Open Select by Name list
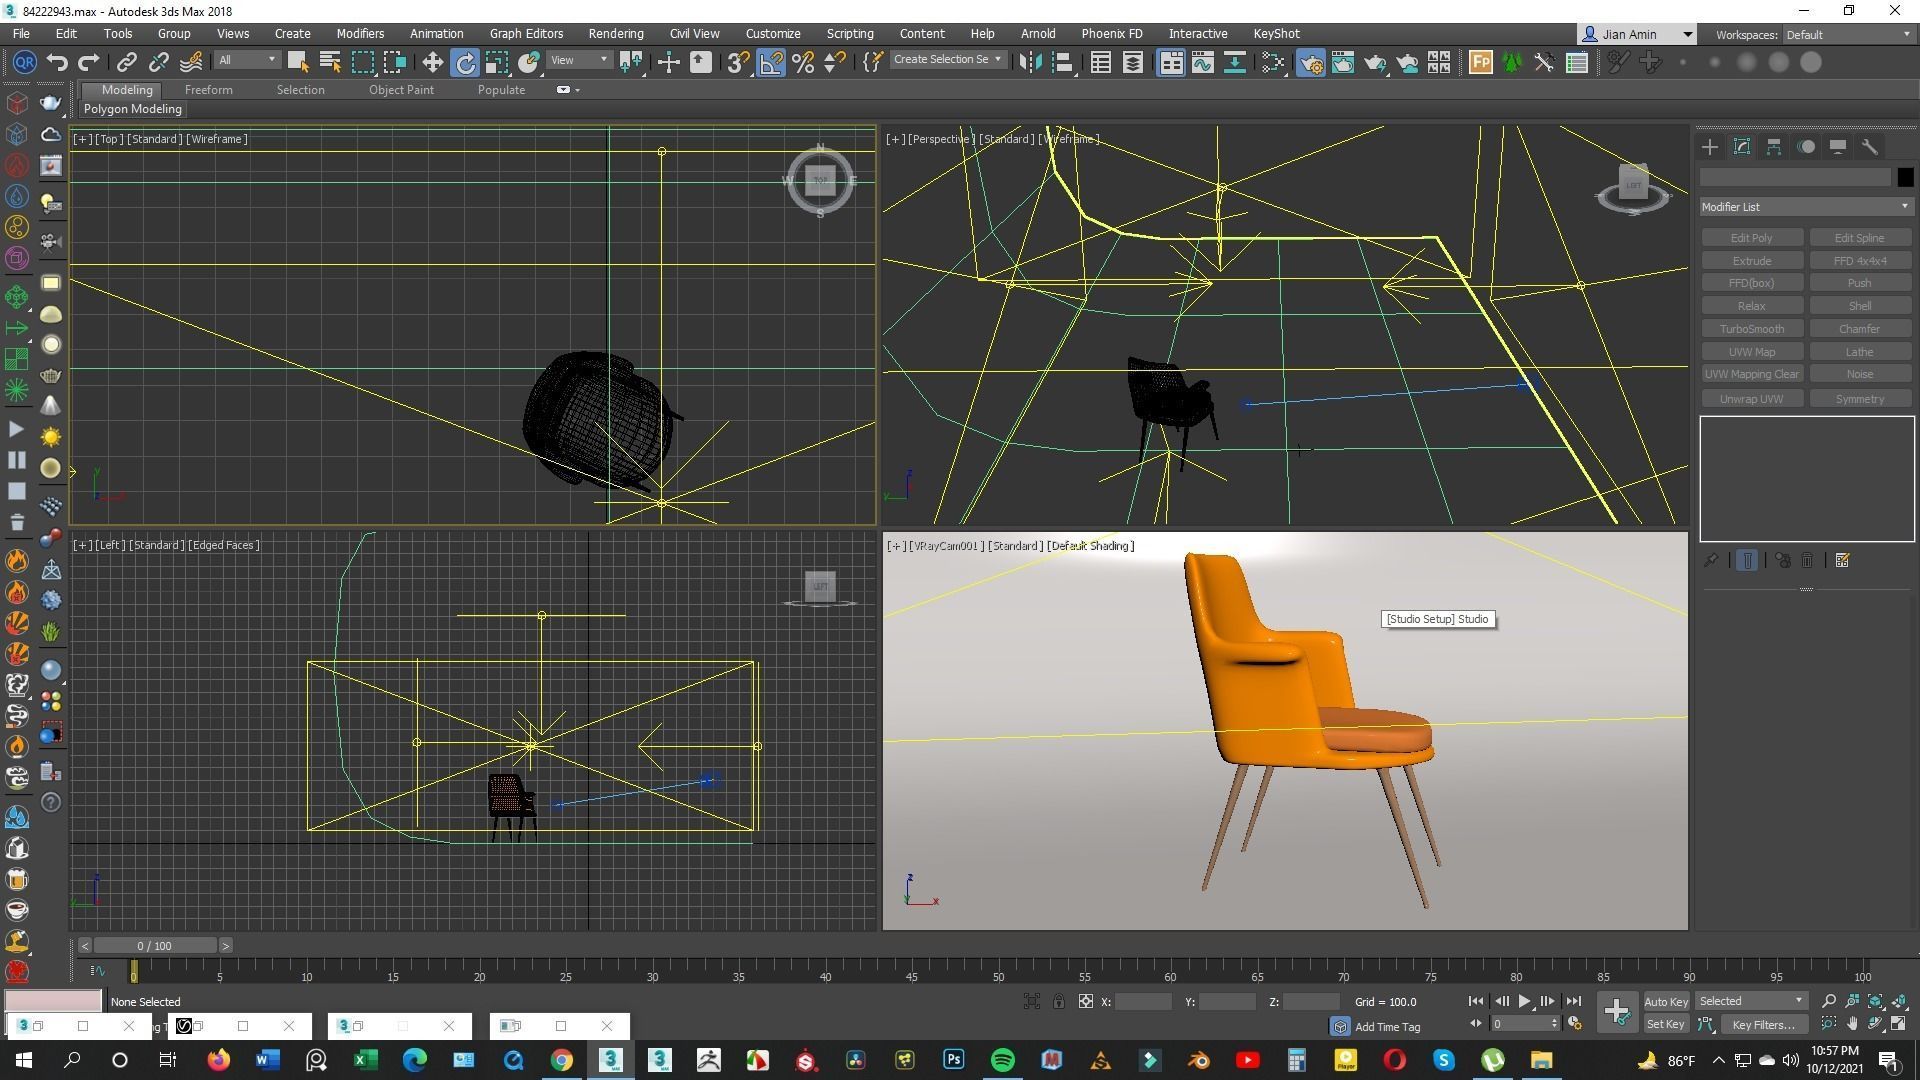This screenshot has width=1920, height=1080. click(x=330, y=62)
